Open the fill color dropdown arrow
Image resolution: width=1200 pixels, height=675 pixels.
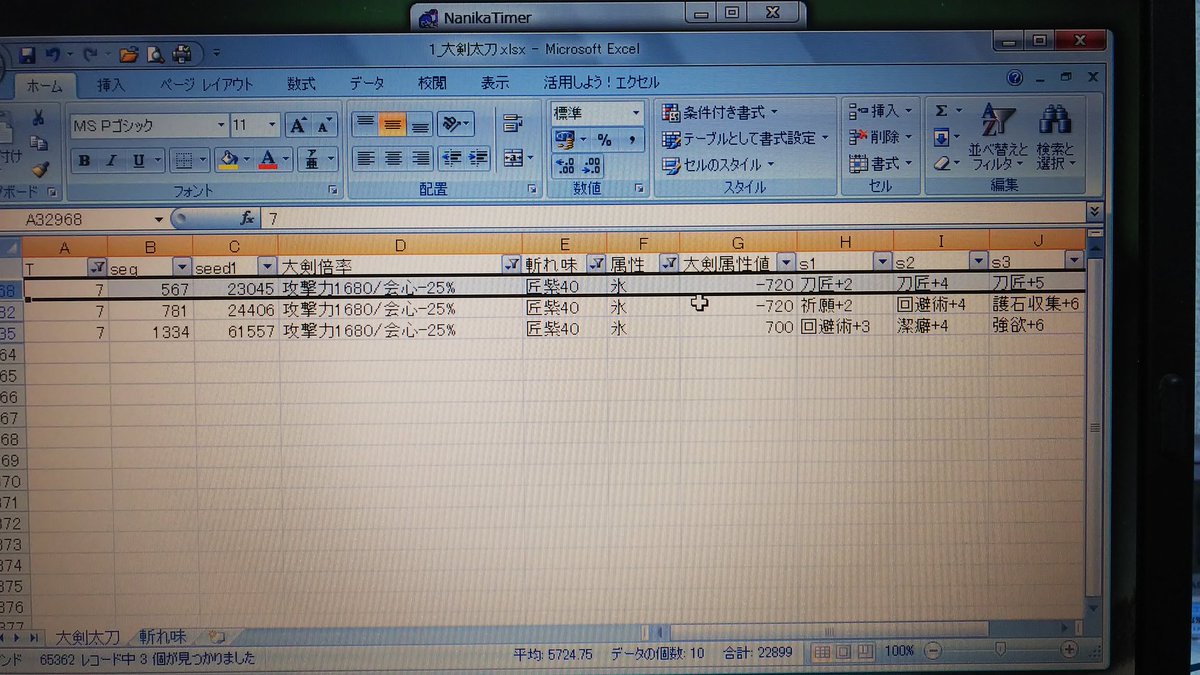[247, 160]
